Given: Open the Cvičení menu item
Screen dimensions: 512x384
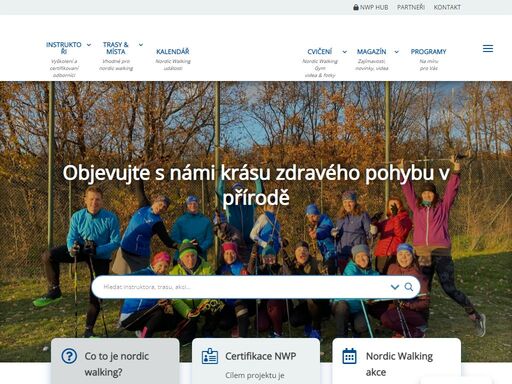Looking at the screenshot, I should [x=320, y=51].
